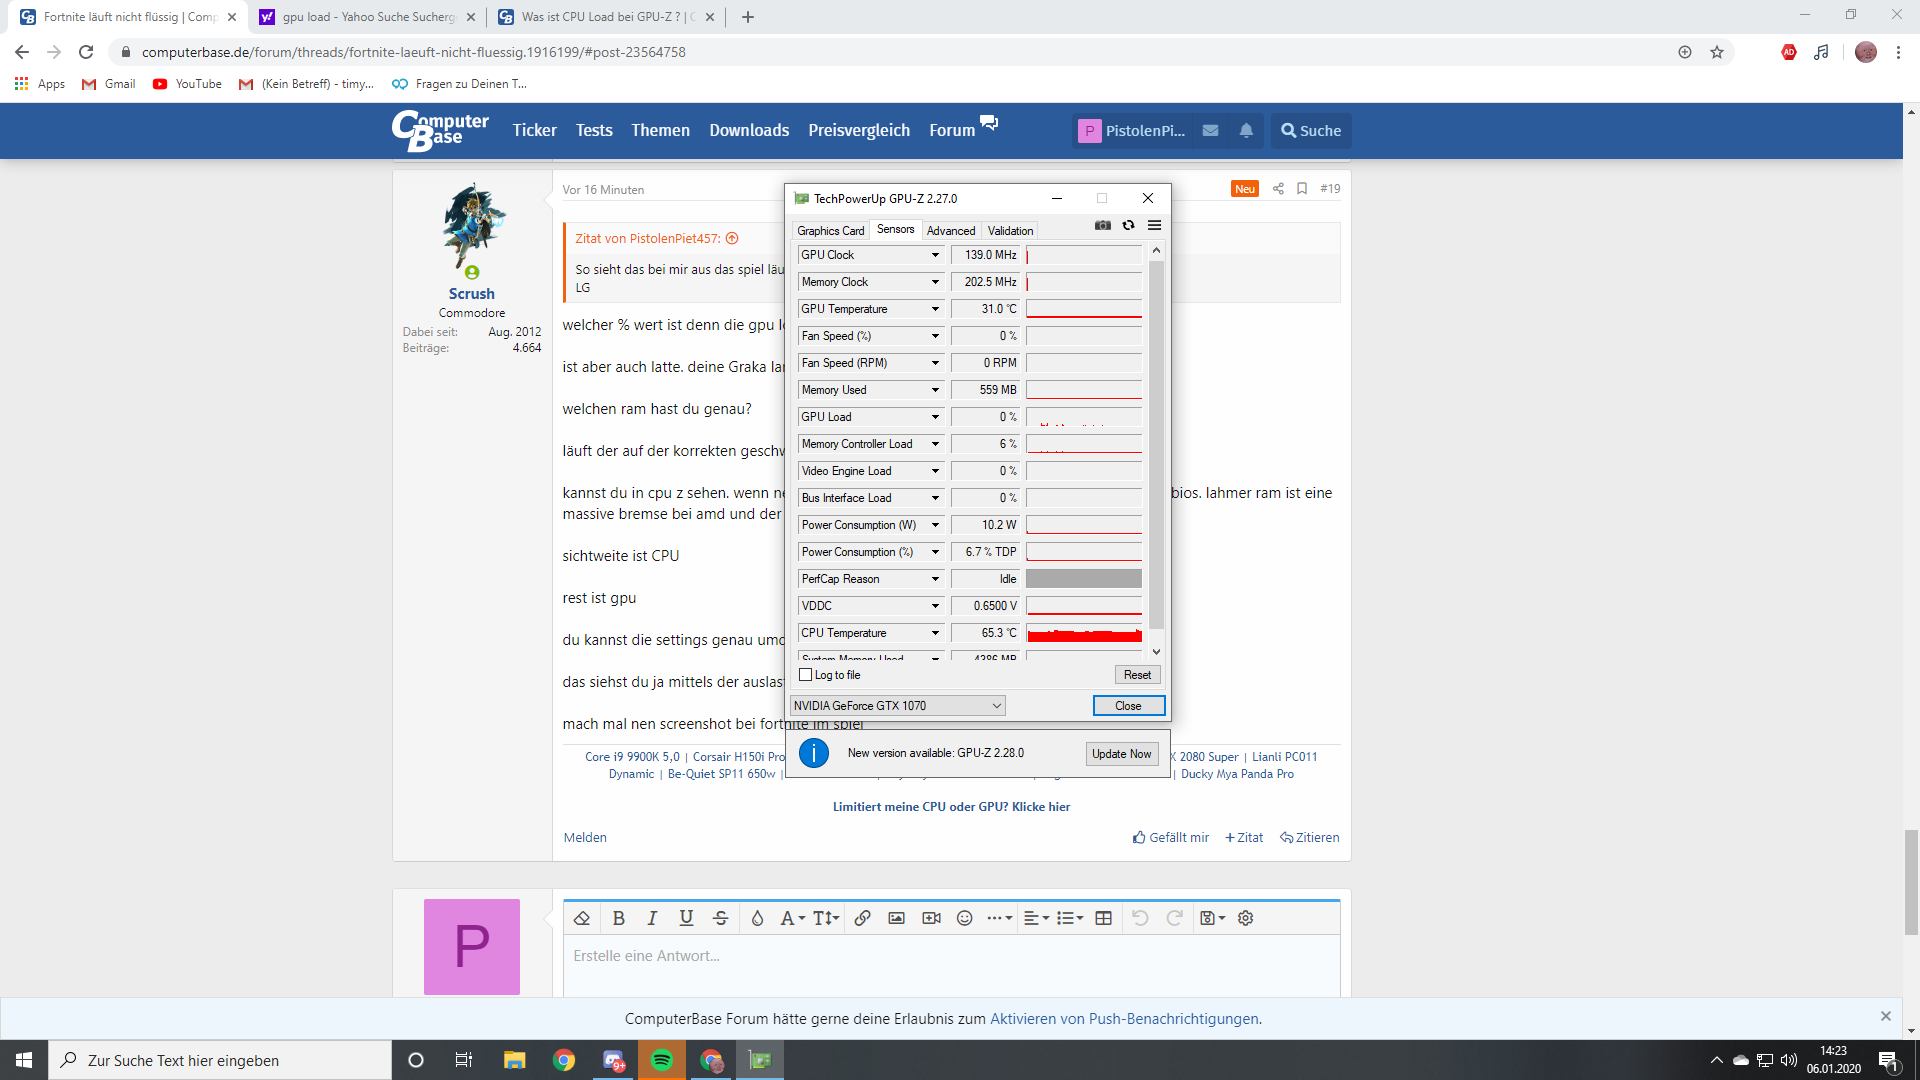1920x1080 pixels.
Task: Toggle bold formatting in the reply editor
Action: point(619,918)
